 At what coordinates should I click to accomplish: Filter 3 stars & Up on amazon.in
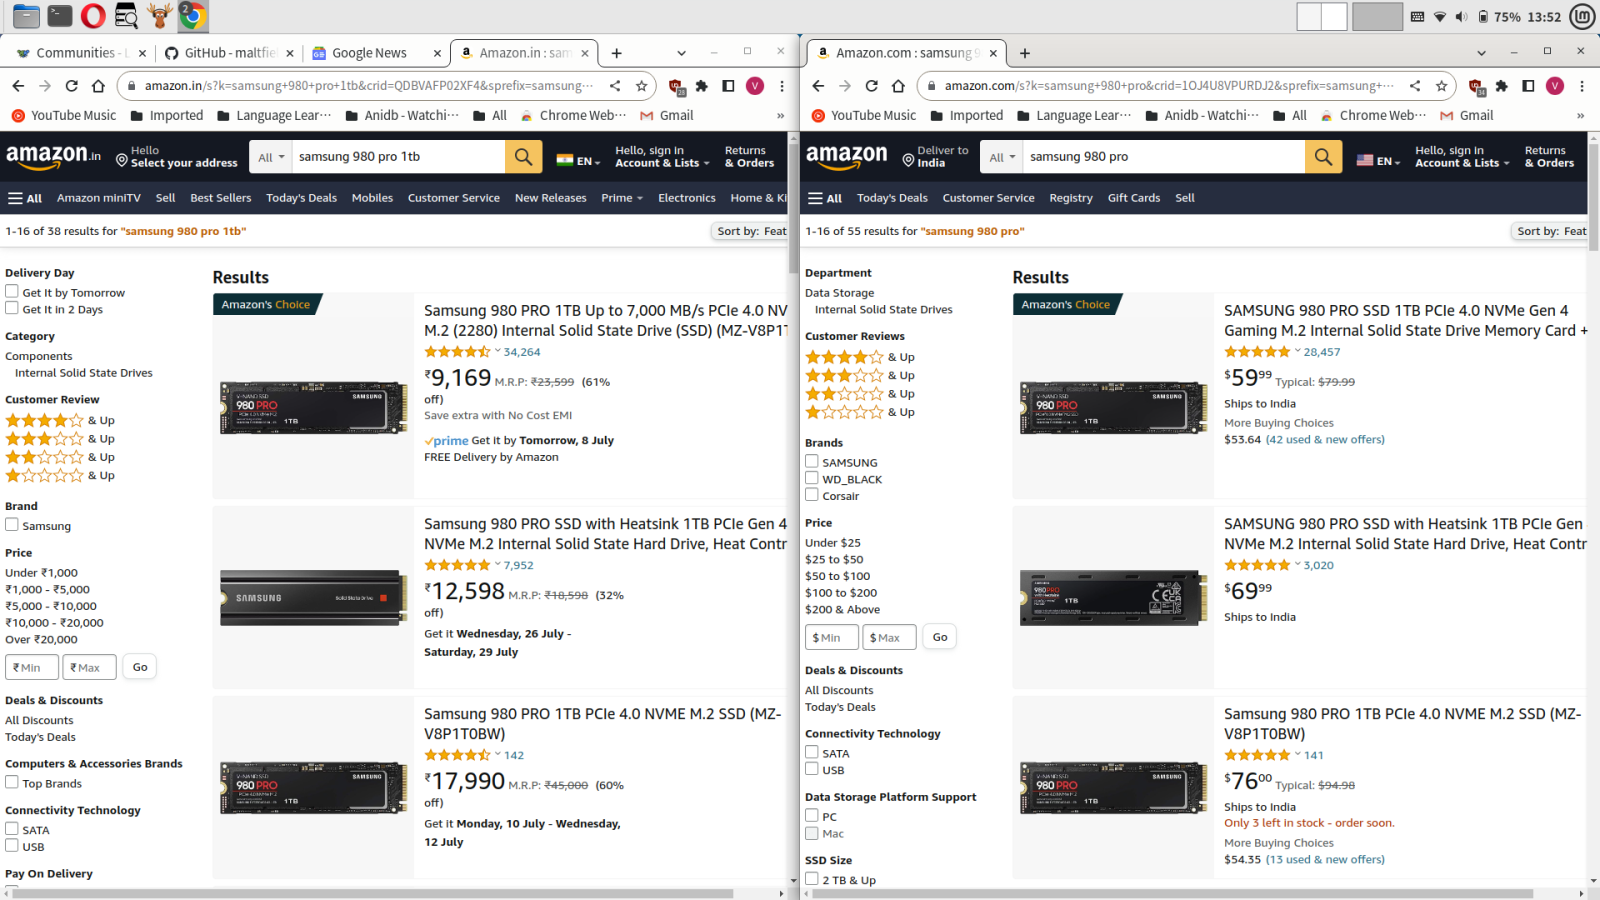point(60,439)
